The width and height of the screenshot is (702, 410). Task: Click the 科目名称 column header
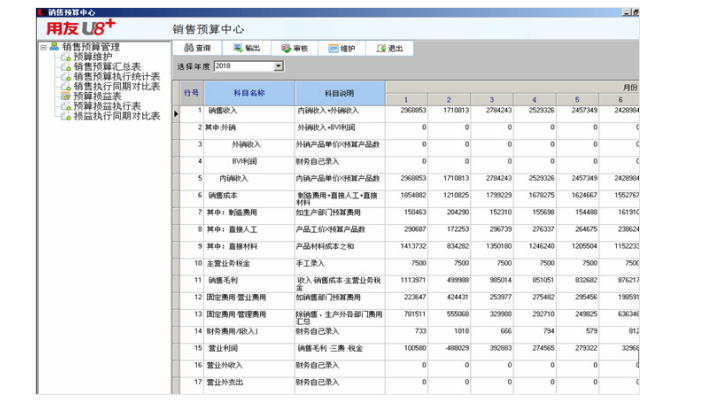249,92
